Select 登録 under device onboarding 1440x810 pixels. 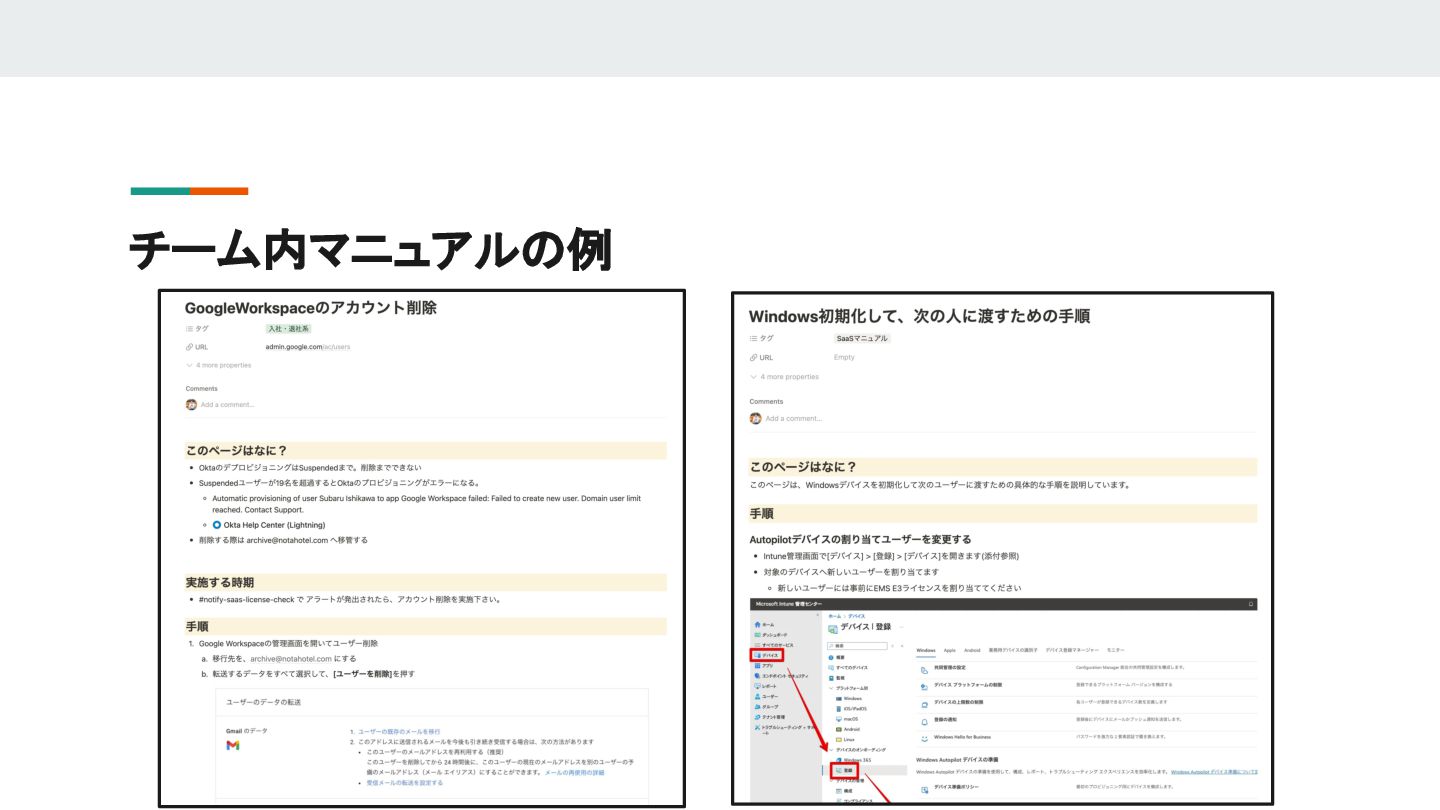point(844,770)
